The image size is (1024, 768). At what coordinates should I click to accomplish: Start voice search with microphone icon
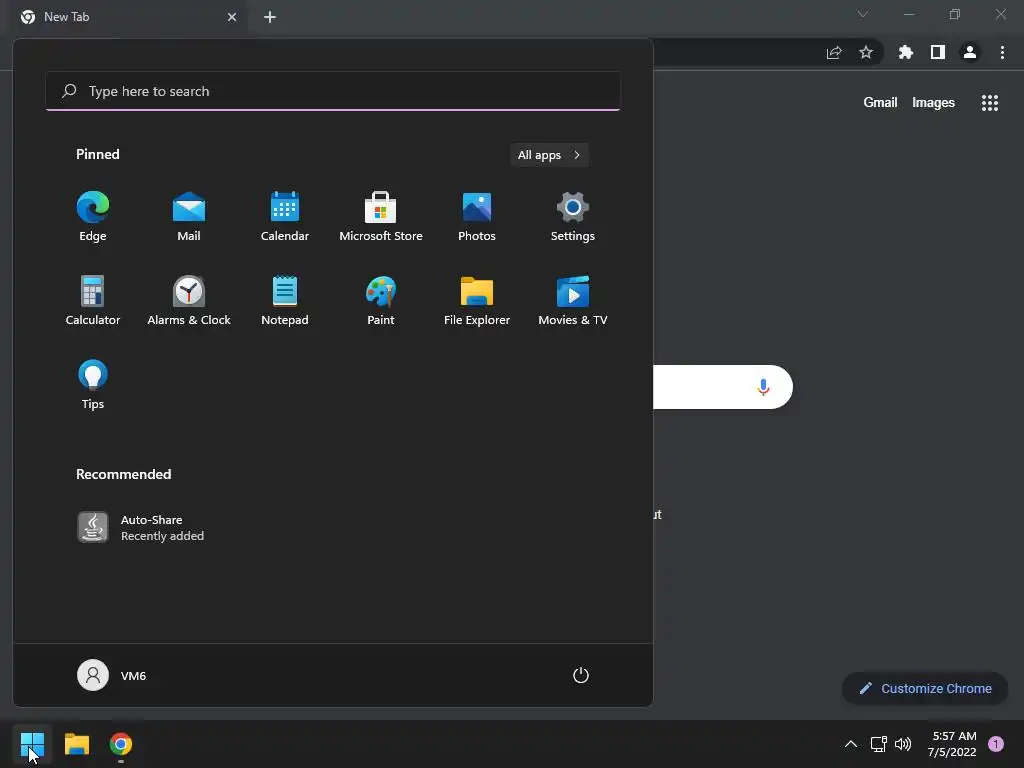tap(763, 387)
